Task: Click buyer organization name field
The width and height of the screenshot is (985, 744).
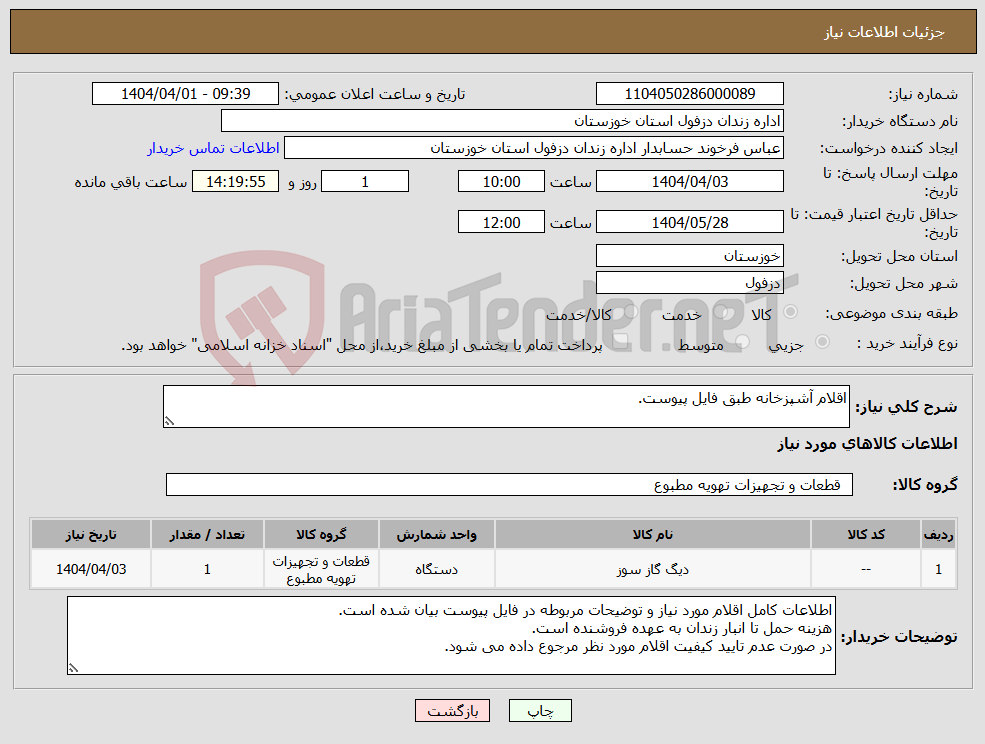Action: tap(503, 121)
